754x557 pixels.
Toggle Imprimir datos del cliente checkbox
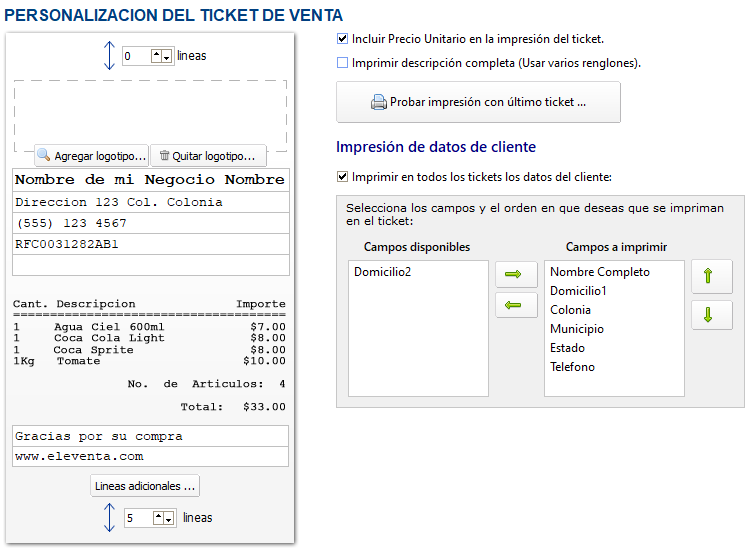coord(343,177)
